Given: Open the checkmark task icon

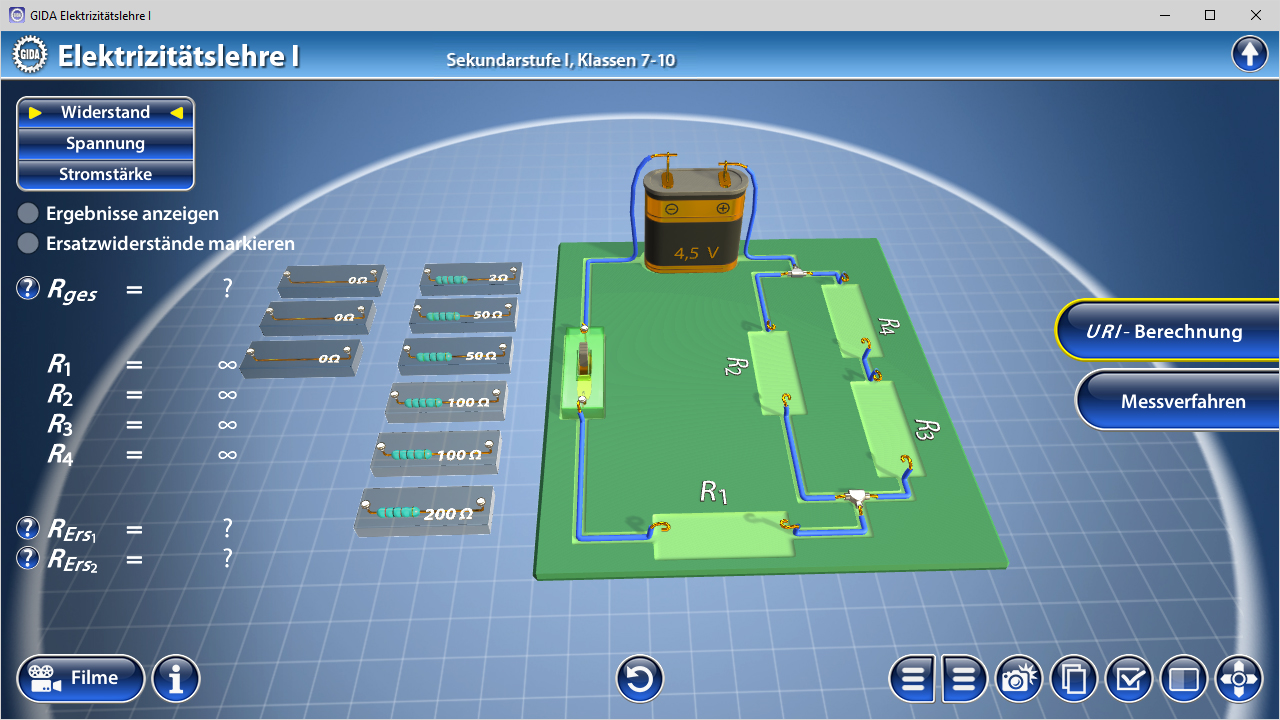Looking at the screenshot, I should 1129,680.
